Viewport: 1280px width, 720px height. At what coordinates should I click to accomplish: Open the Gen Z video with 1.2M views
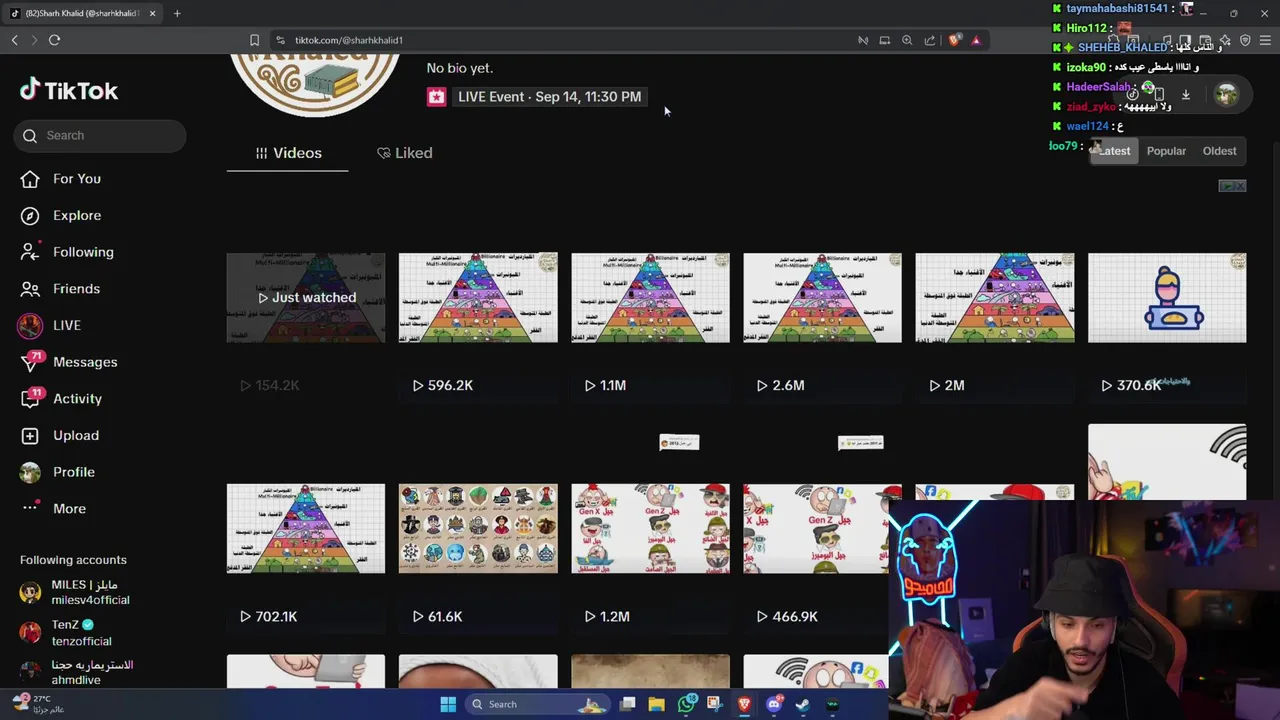coord(650,528)
